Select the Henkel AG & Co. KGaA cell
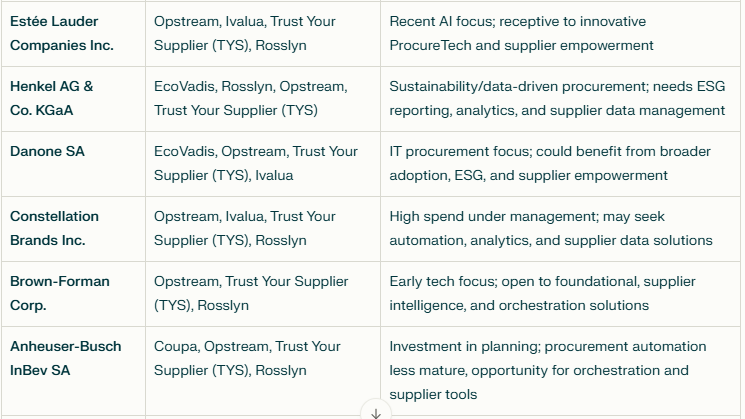 click(x=52, y=98)
